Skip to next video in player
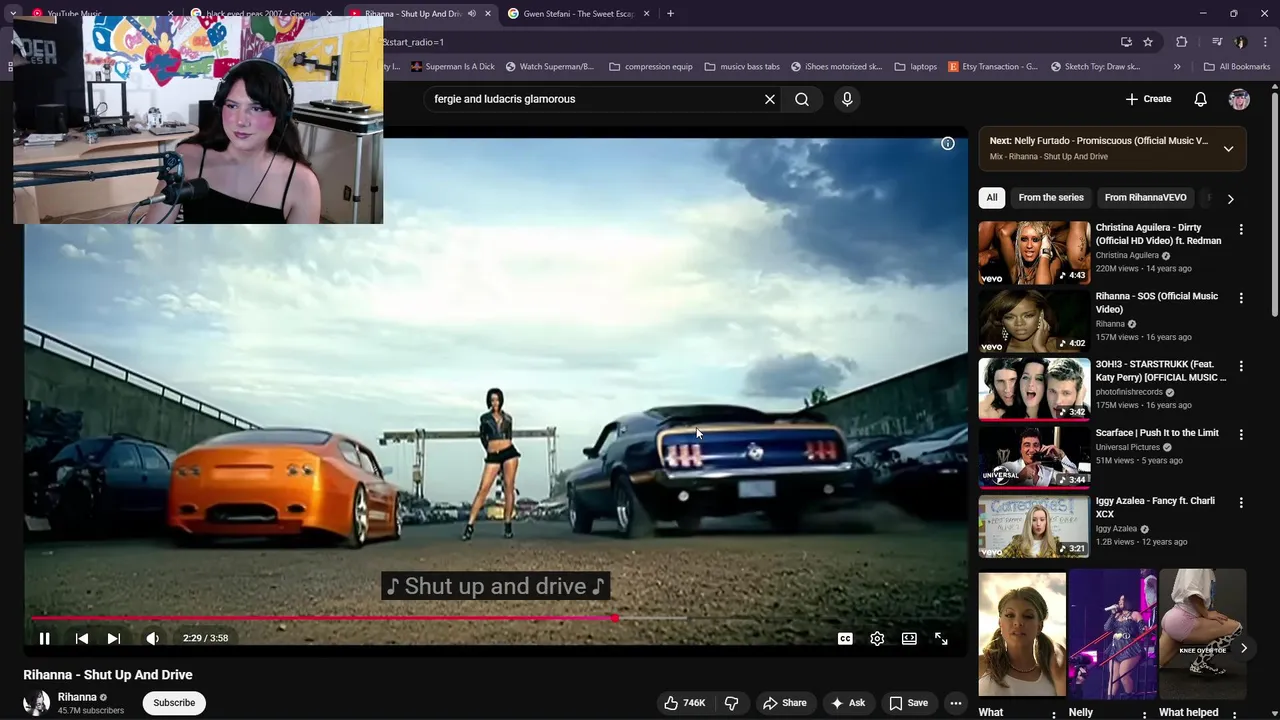Image resolution: width=1280 pixels, height=720 pixels. click(x=114, y=638)
